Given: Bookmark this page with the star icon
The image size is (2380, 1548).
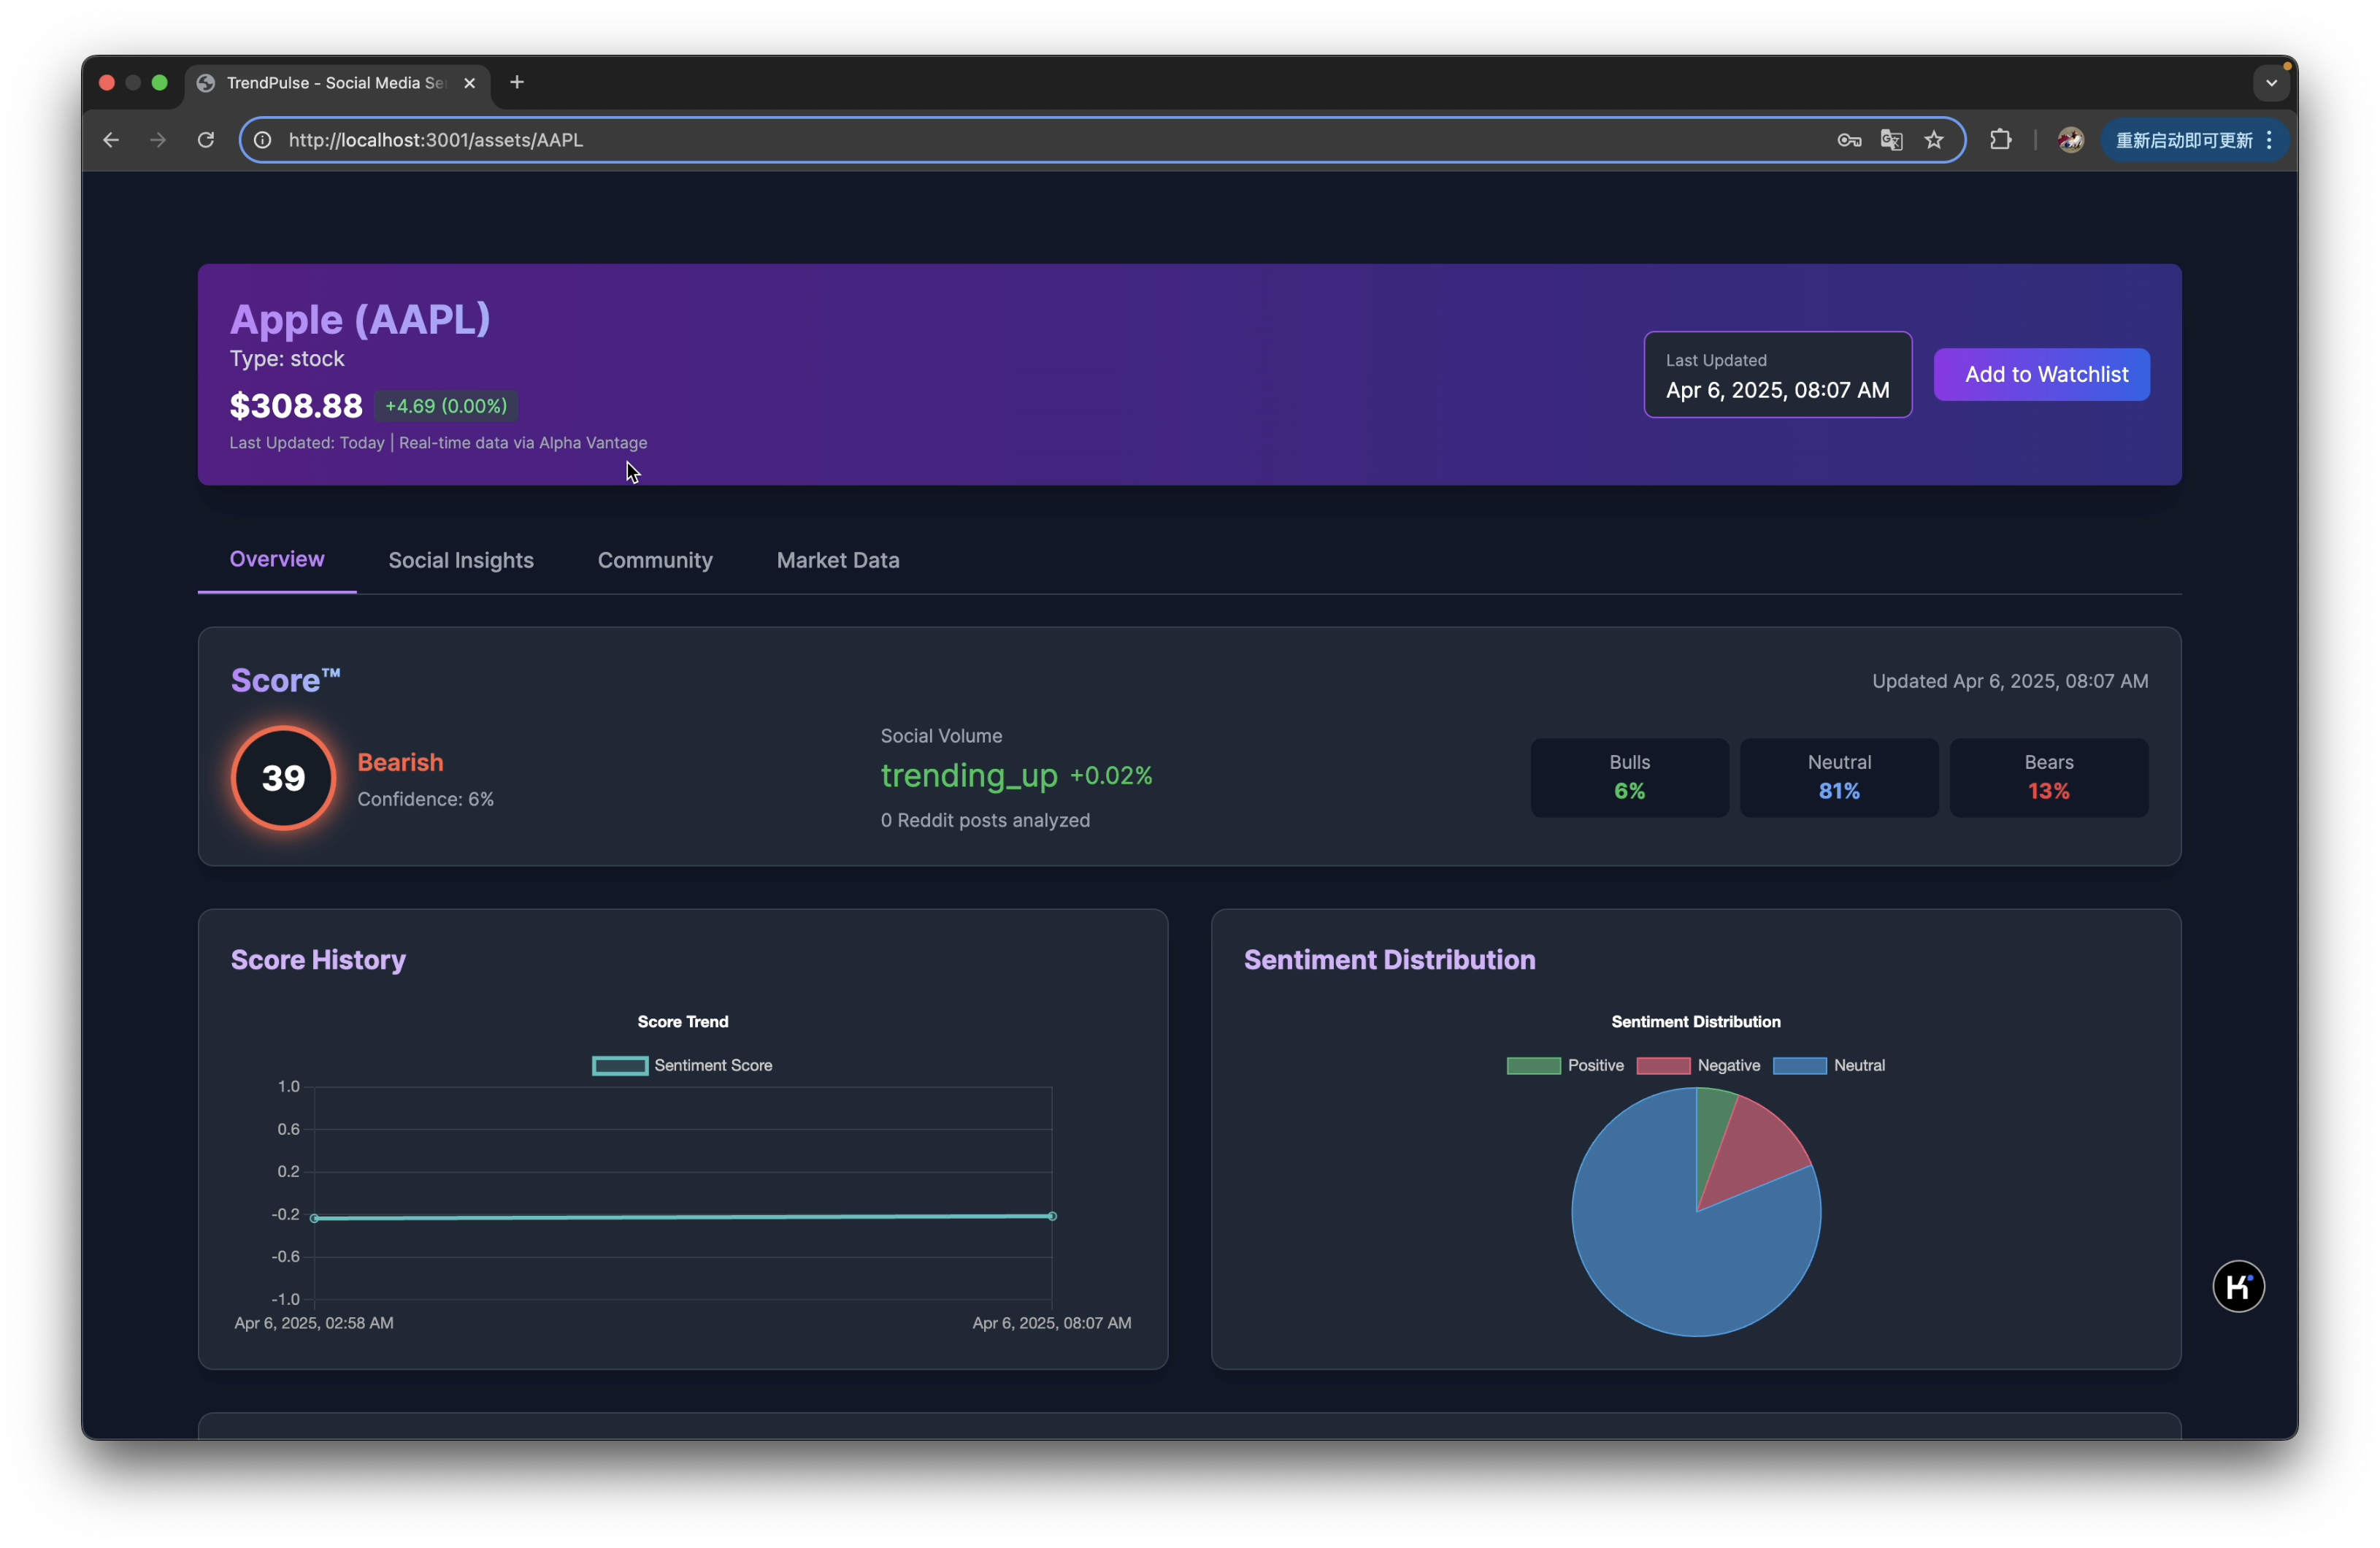Looking at the screenshot, I should tap(1934, 140).
